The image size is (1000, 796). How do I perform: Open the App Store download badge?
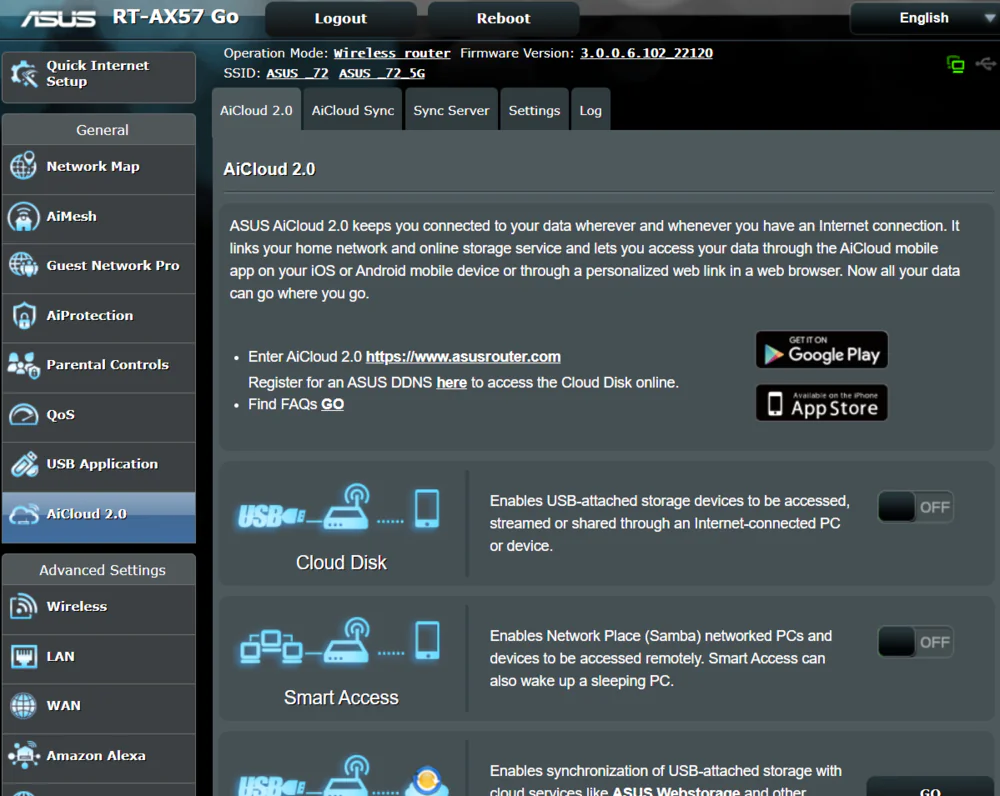(821, 402)
